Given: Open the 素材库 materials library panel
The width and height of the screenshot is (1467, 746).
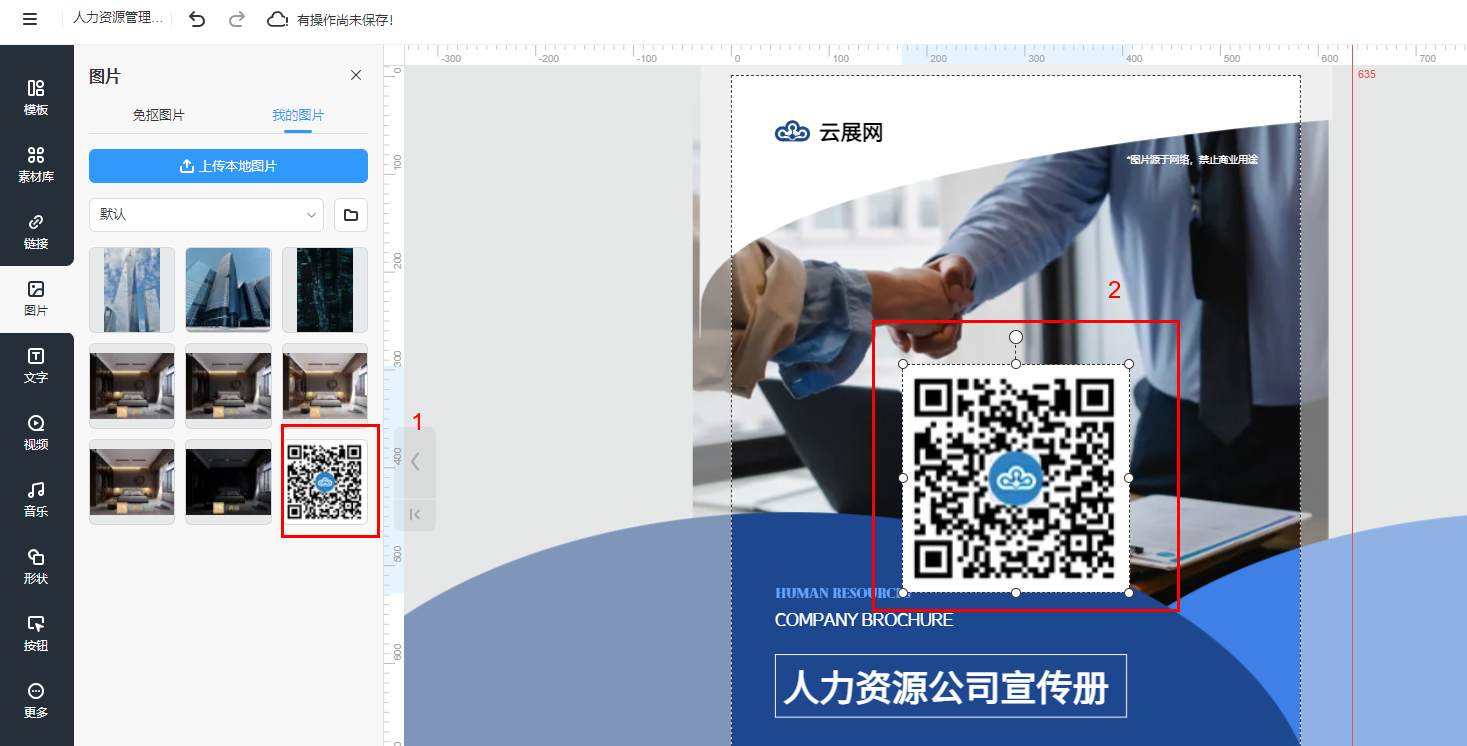Looking at the screenshot, I should pos(36,165).
